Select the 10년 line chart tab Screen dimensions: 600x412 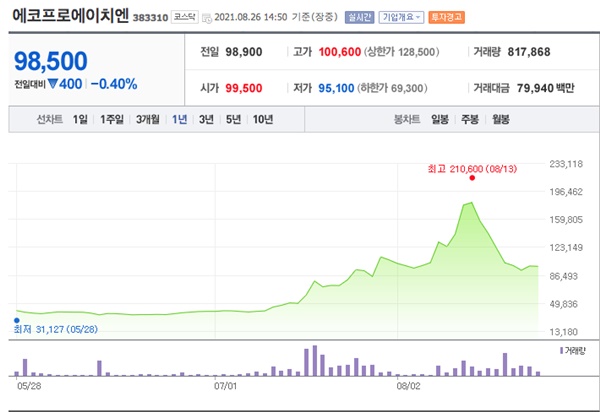pyautogui.click(x=263, y=119)
